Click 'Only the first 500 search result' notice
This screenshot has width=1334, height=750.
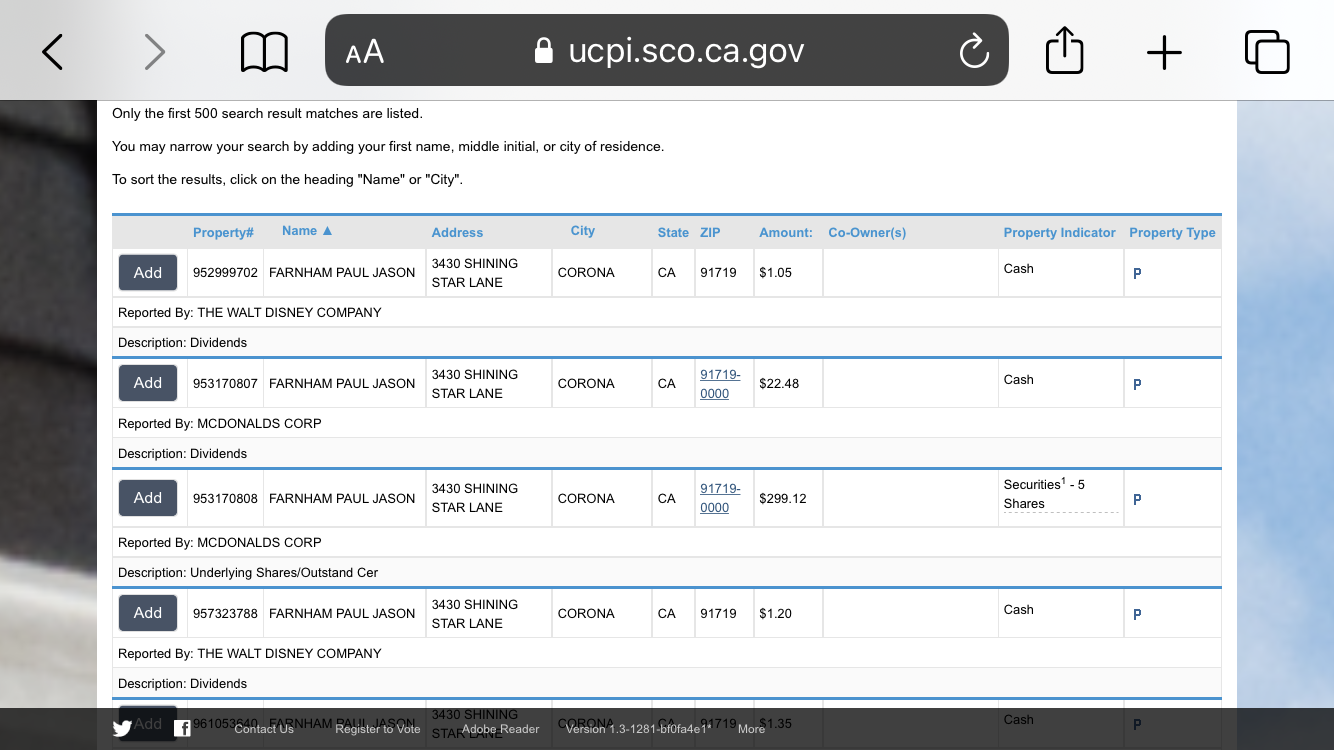click(x=267, y=113)
